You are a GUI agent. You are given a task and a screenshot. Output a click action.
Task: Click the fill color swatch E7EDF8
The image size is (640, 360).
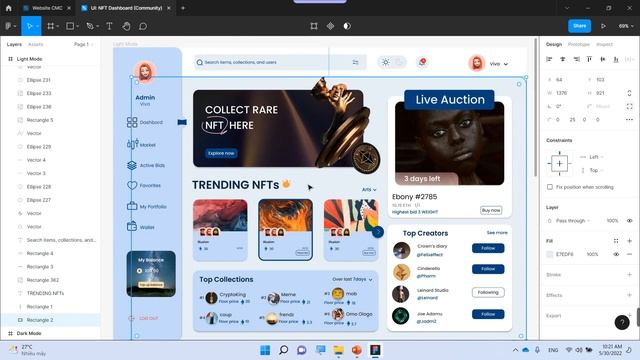tap(549, 254)
